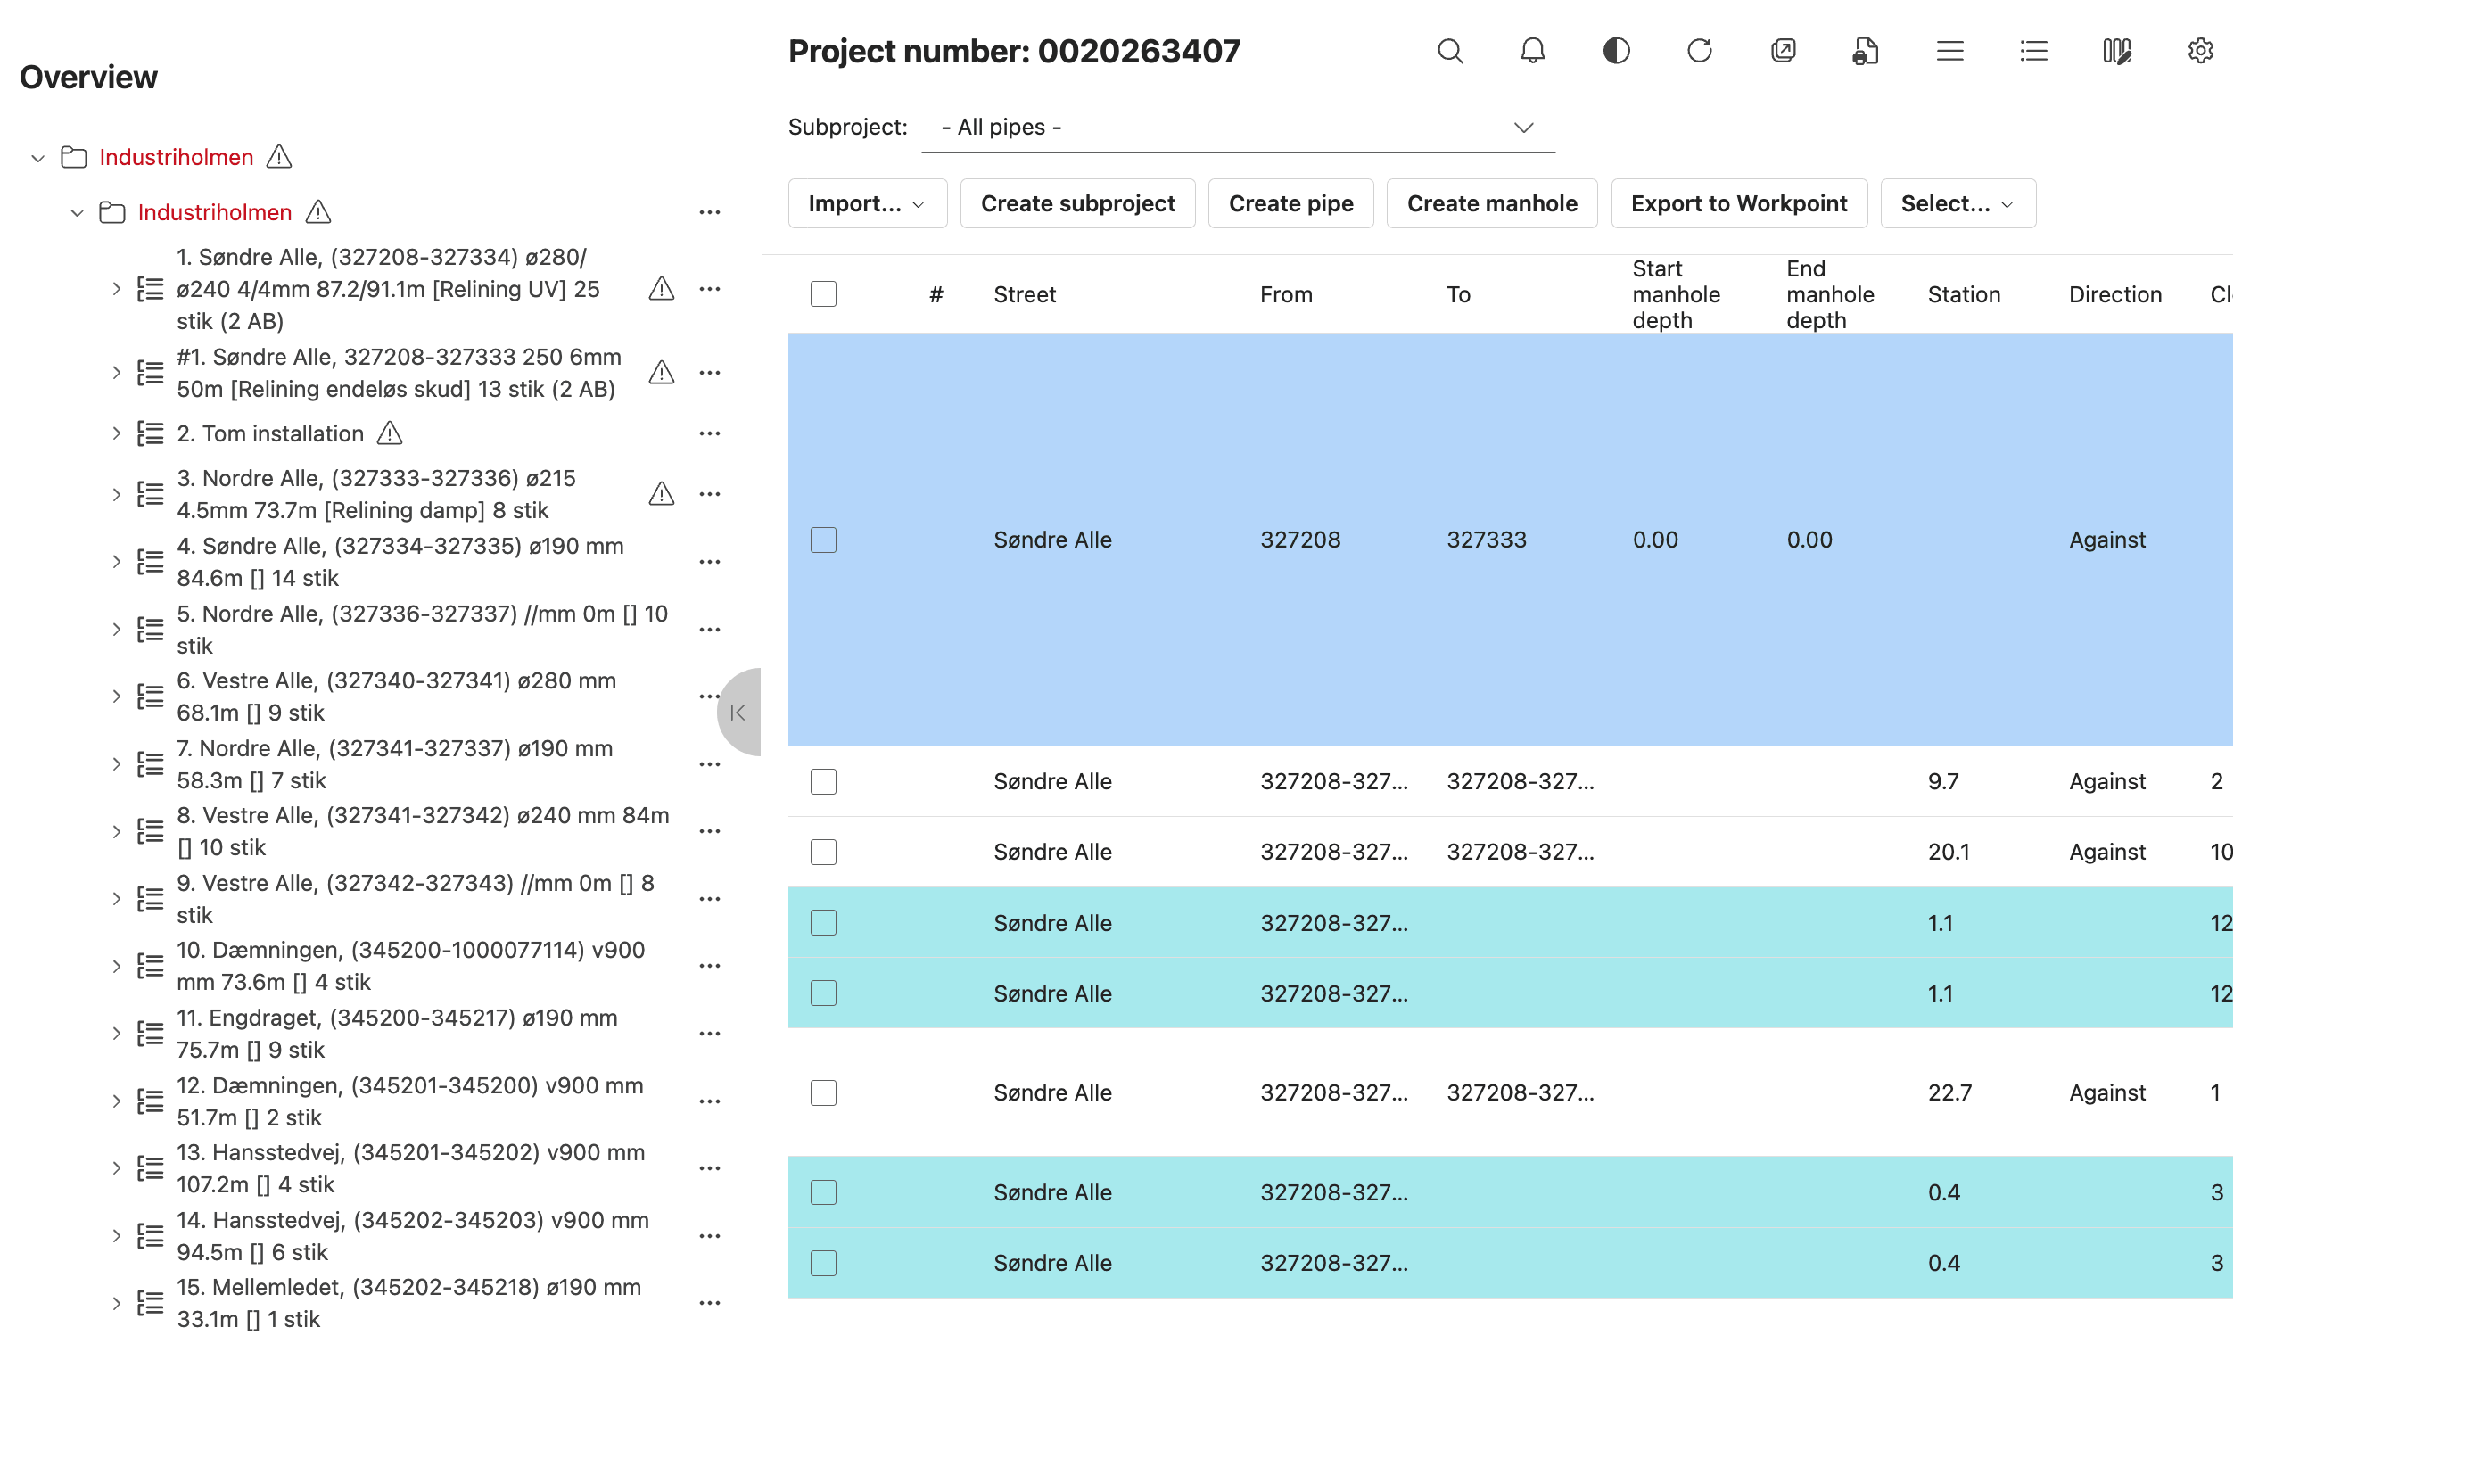Select 6. Vestre Alle in the tree
Viewport: 2481px width, 1484px height.
pyautogui.click(x=396, y=696)
